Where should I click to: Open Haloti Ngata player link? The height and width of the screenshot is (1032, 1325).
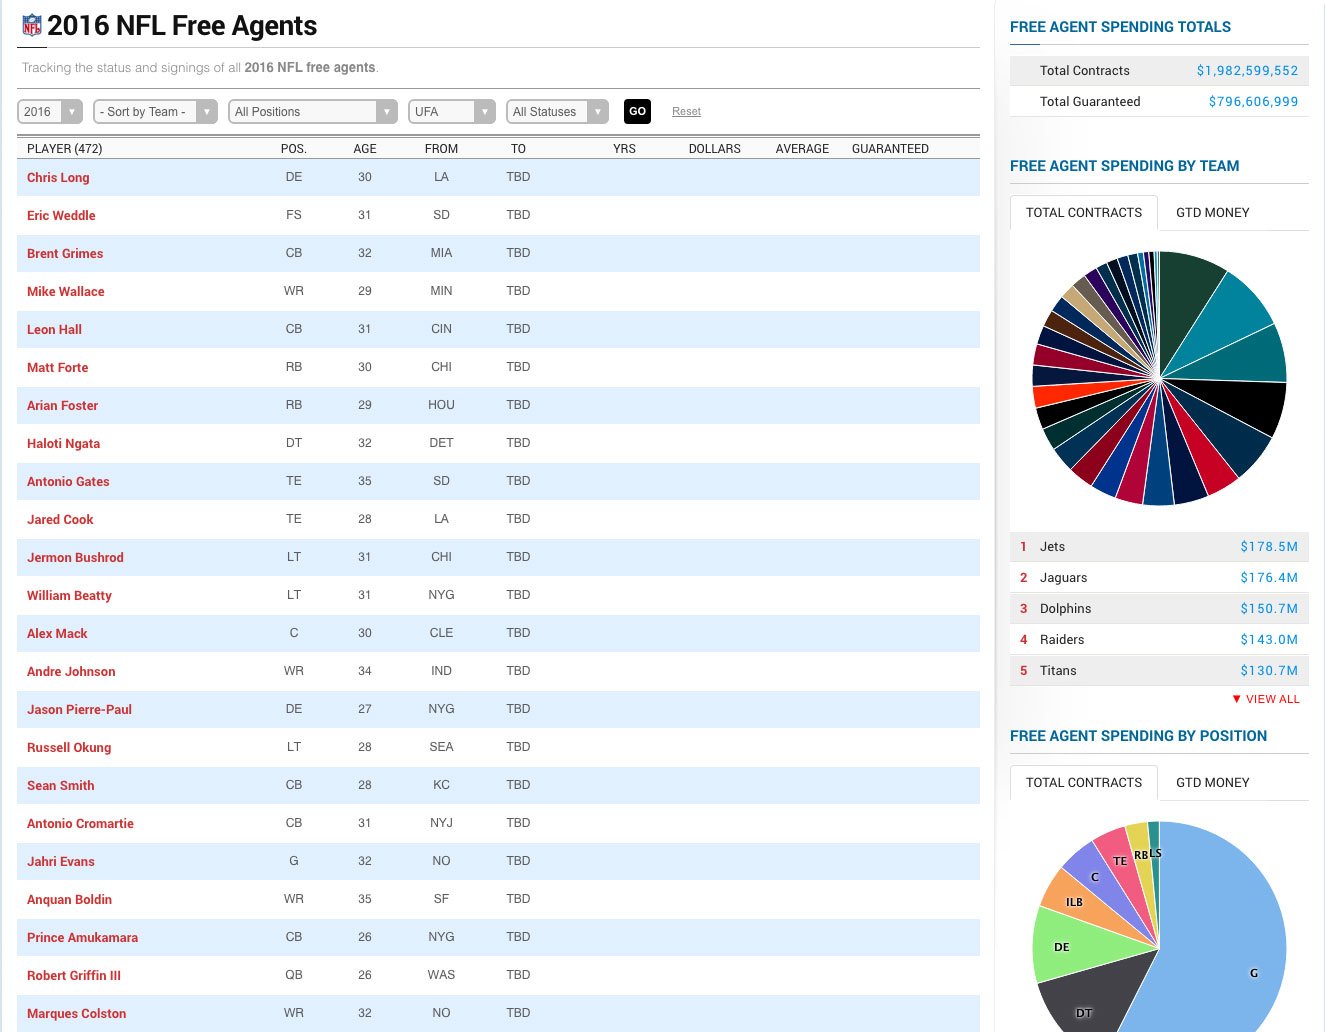point(63,443)
